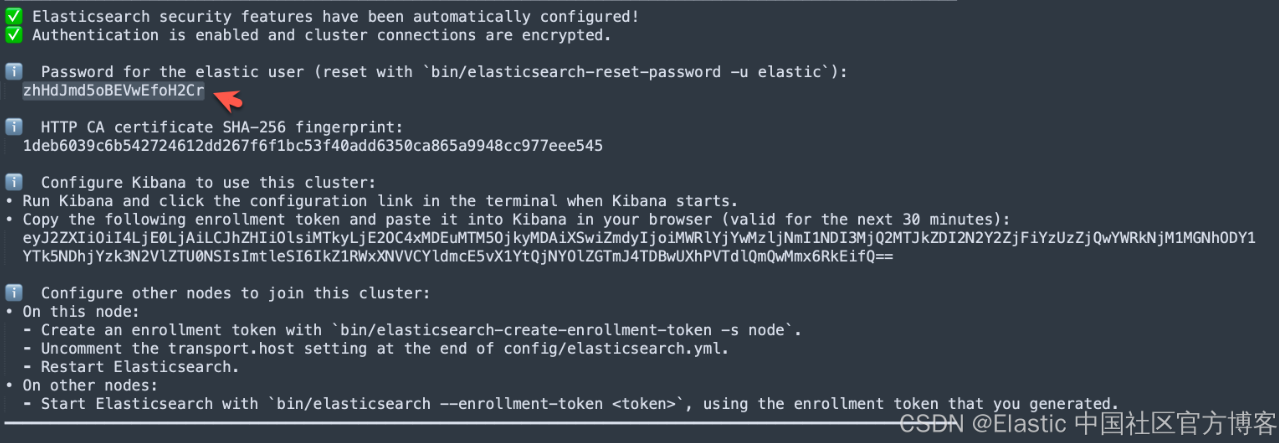Click the SHA-256 fingerprint value starting 1deb6039
The width and height of the screenshot is (1279, 443).
pyautogui.click(x=312, y=145)
